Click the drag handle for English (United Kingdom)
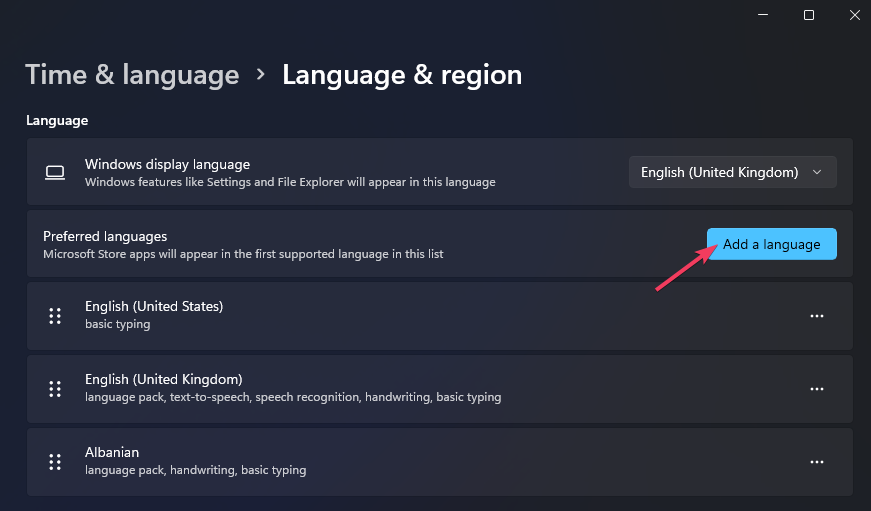 [x=55, y=389]
